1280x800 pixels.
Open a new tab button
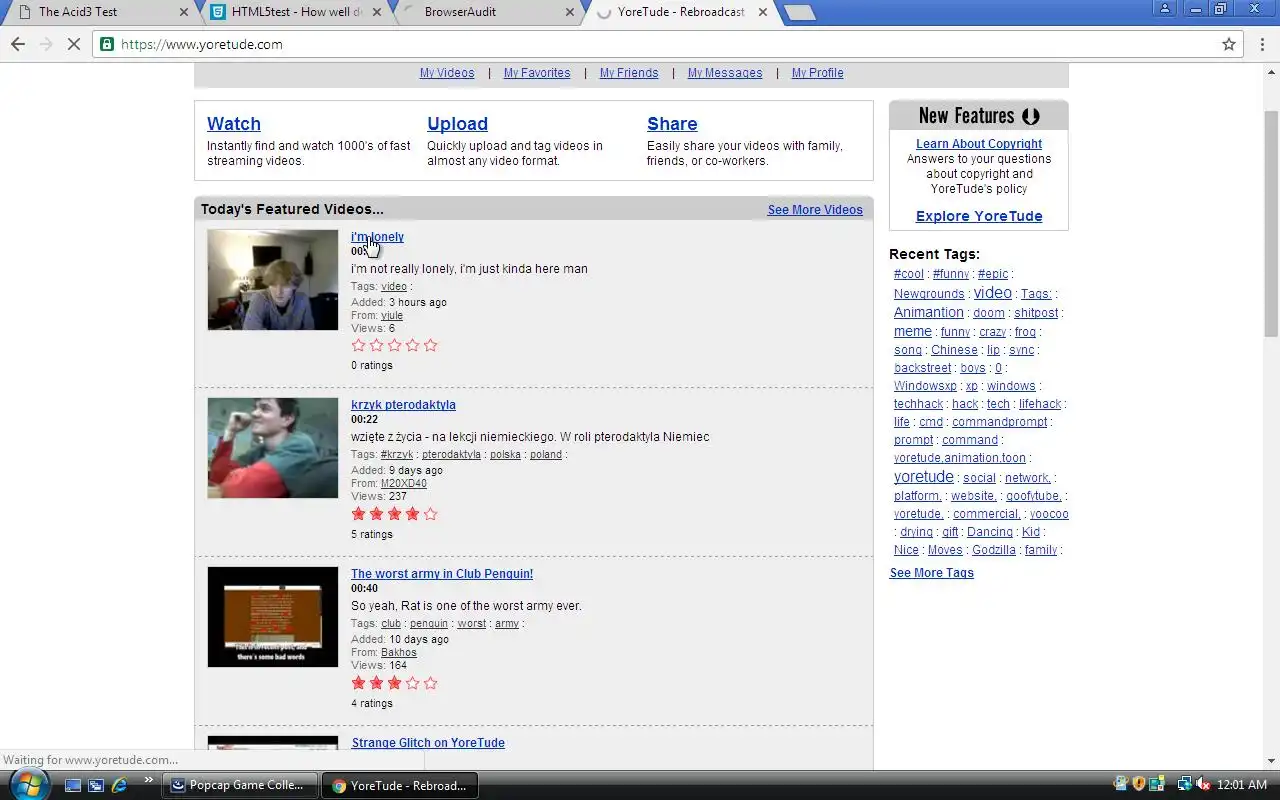point(800,13)
